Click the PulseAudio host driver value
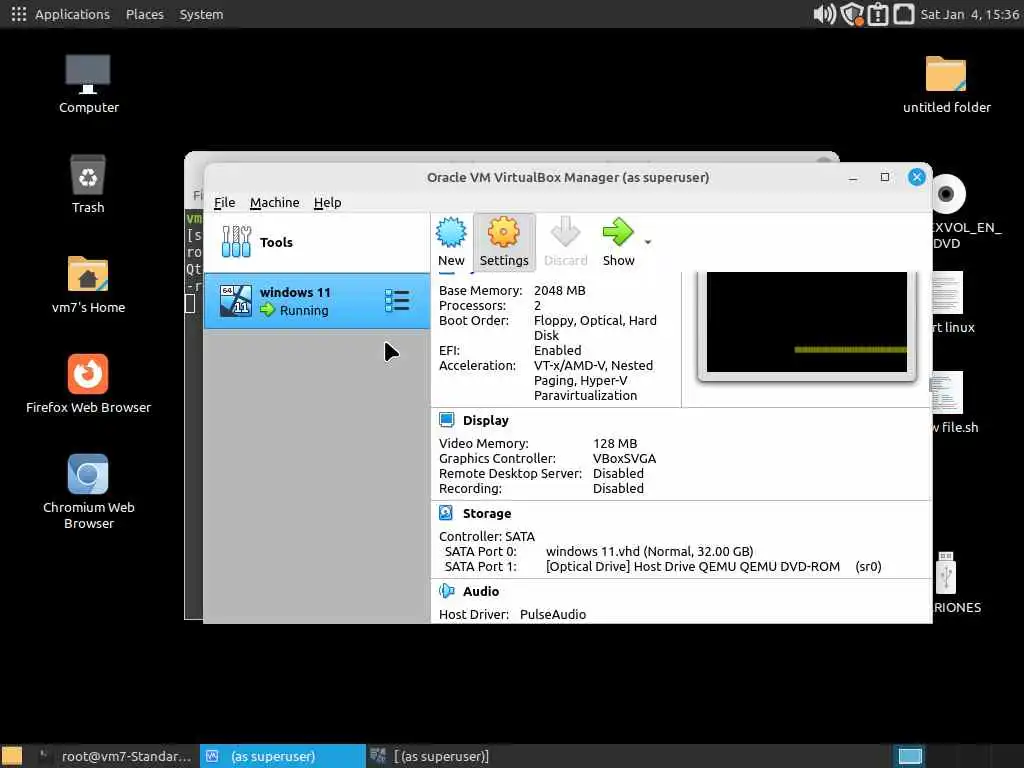 [552, 615]
